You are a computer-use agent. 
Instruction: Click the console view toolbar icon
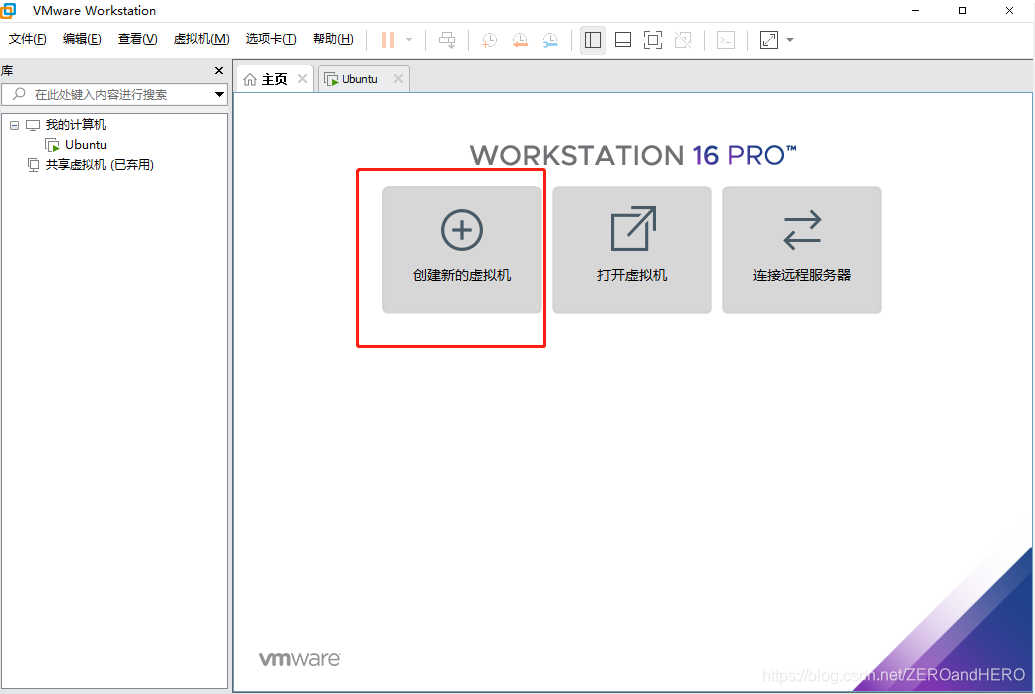coord(726,40)
